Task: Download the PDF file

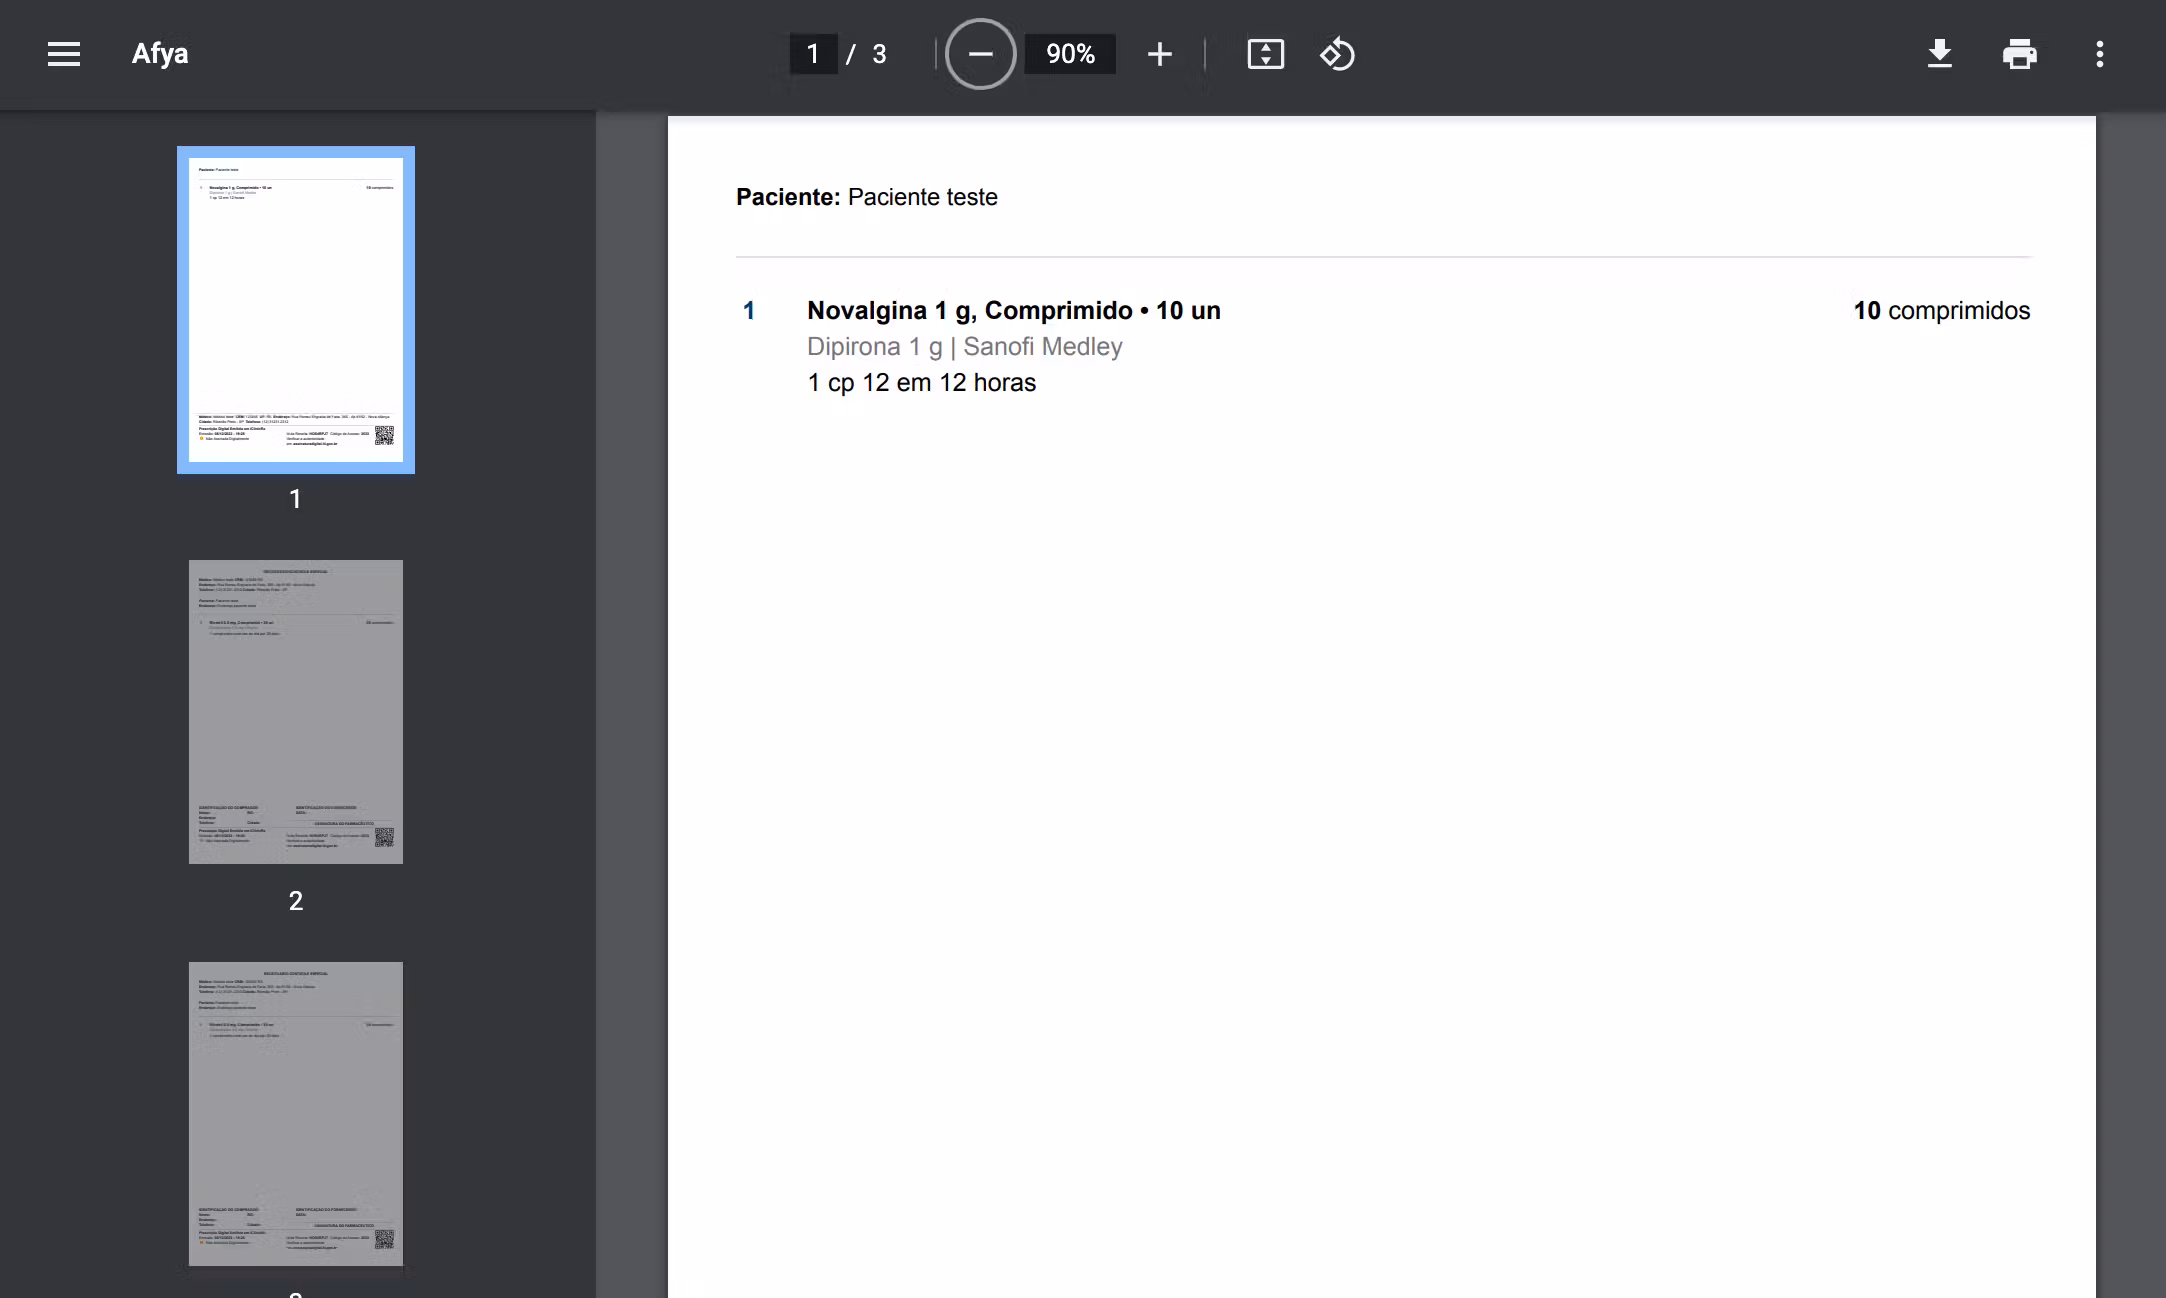Action: [1939, 54]
